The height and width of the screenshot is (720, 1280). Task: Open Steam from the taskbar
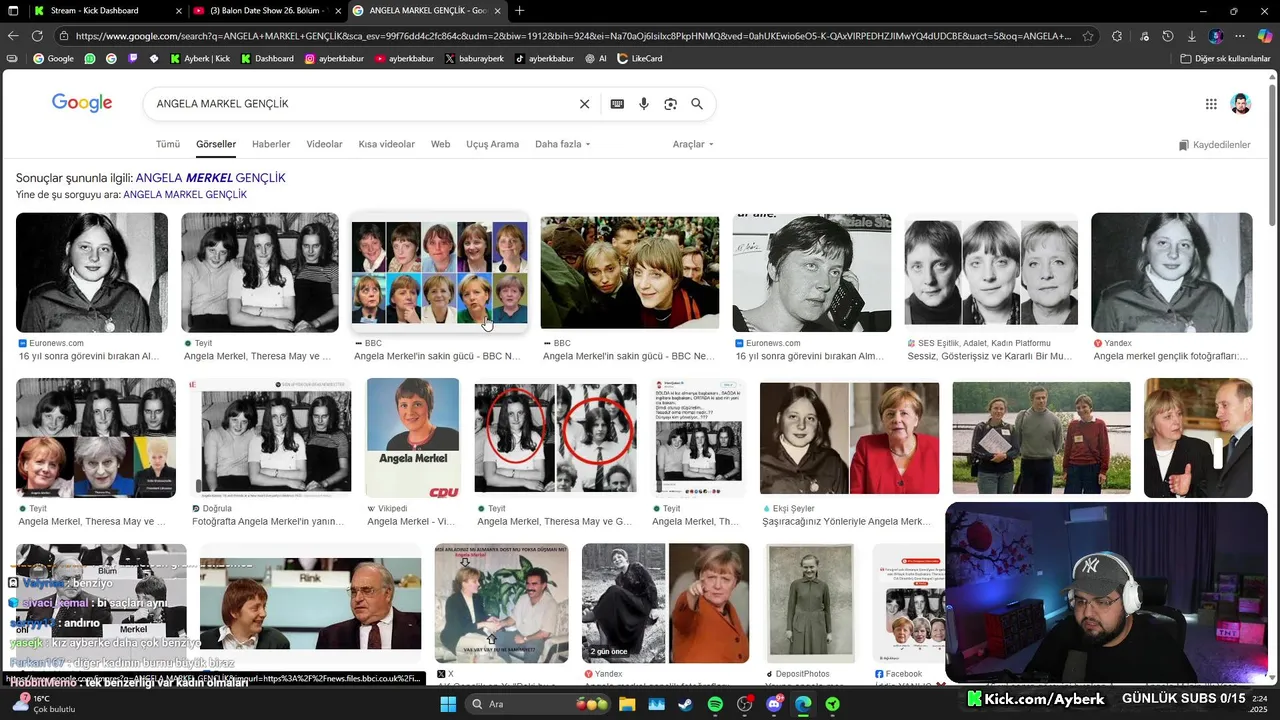click(x=685, y=704)
